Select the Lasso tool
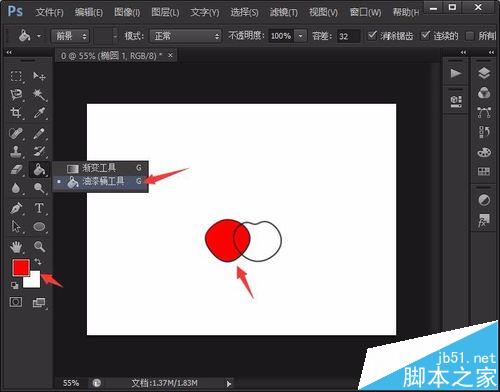Screen dimensions: 500x392 click(16, 95)
